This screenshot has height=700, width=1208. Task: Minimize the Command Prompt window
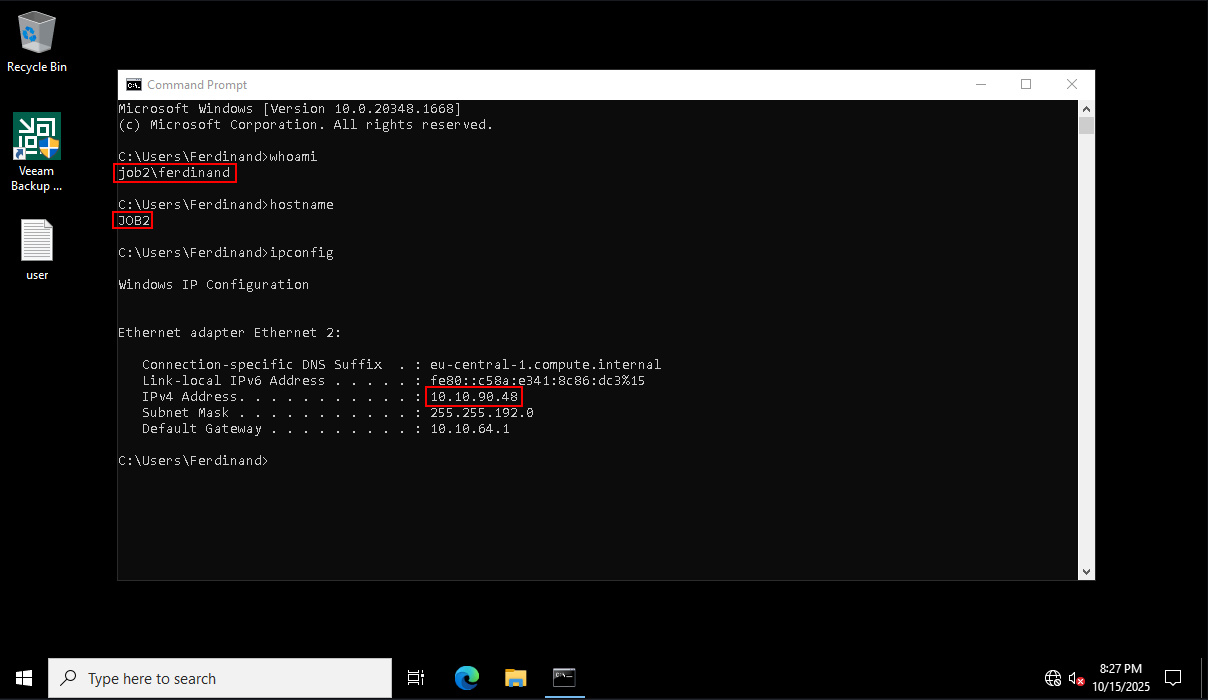click(980, 85)
